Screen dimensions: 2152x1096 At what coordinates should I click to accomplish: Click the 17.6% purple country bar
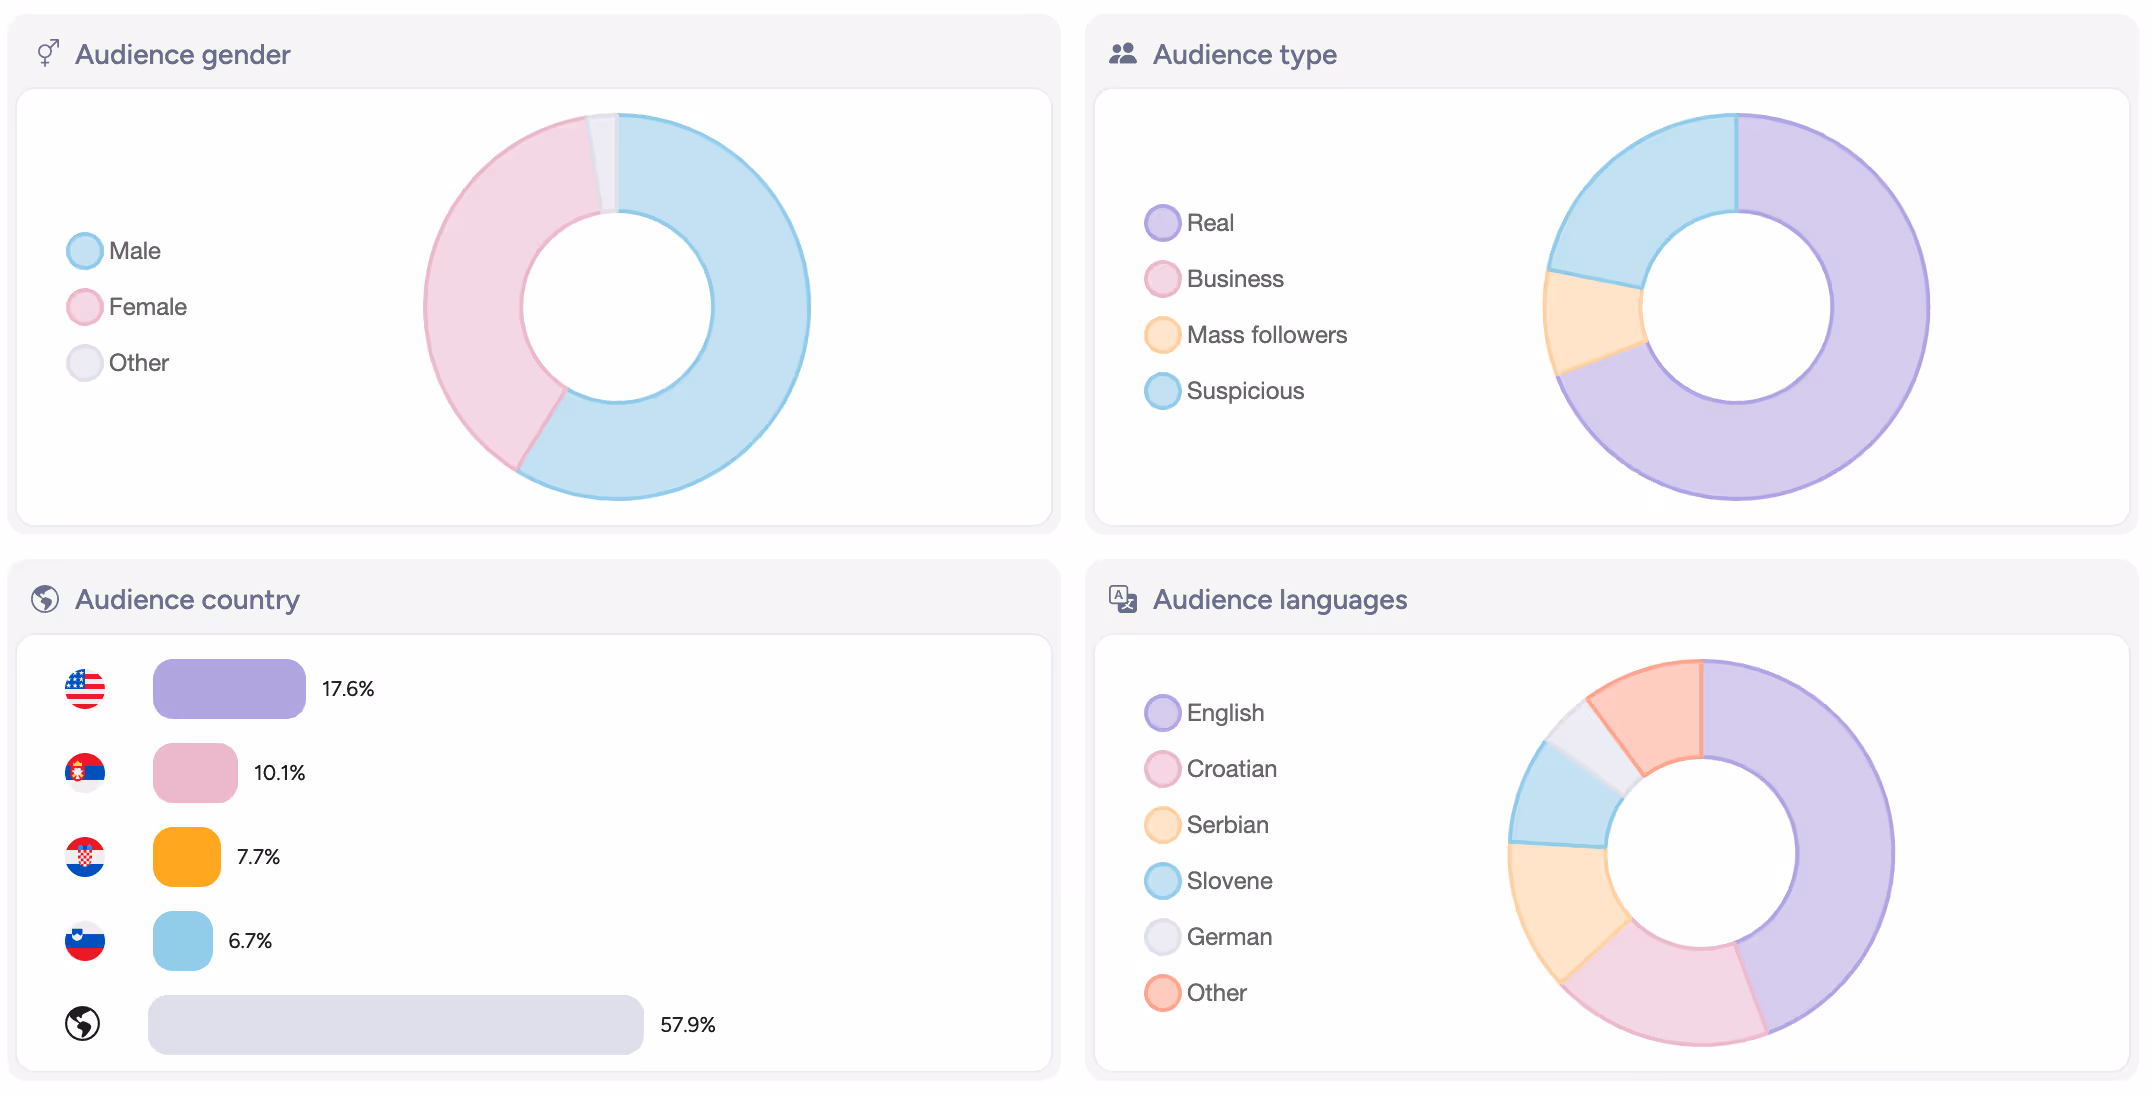[x=229, y=689]
